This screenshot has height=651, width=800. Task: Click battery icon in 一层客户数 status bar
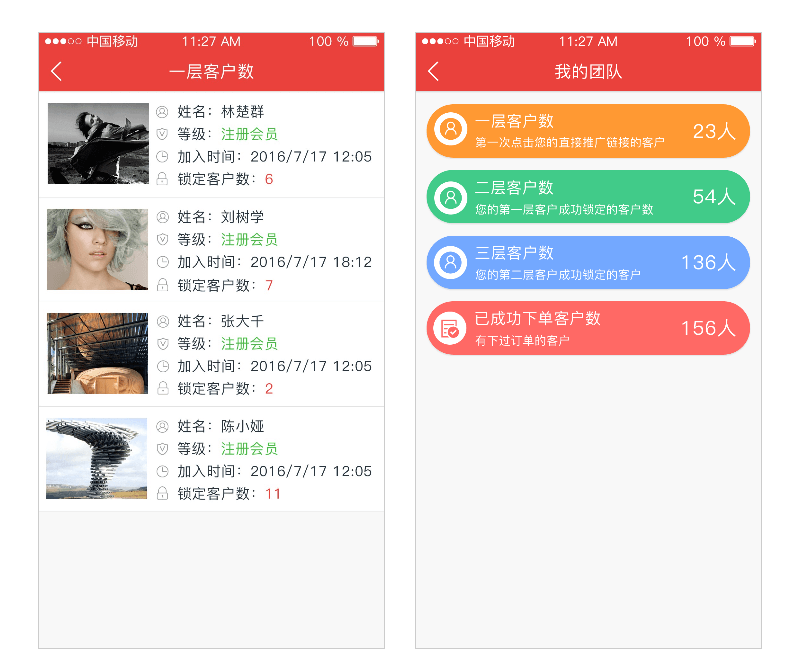(x=366, y=41)
